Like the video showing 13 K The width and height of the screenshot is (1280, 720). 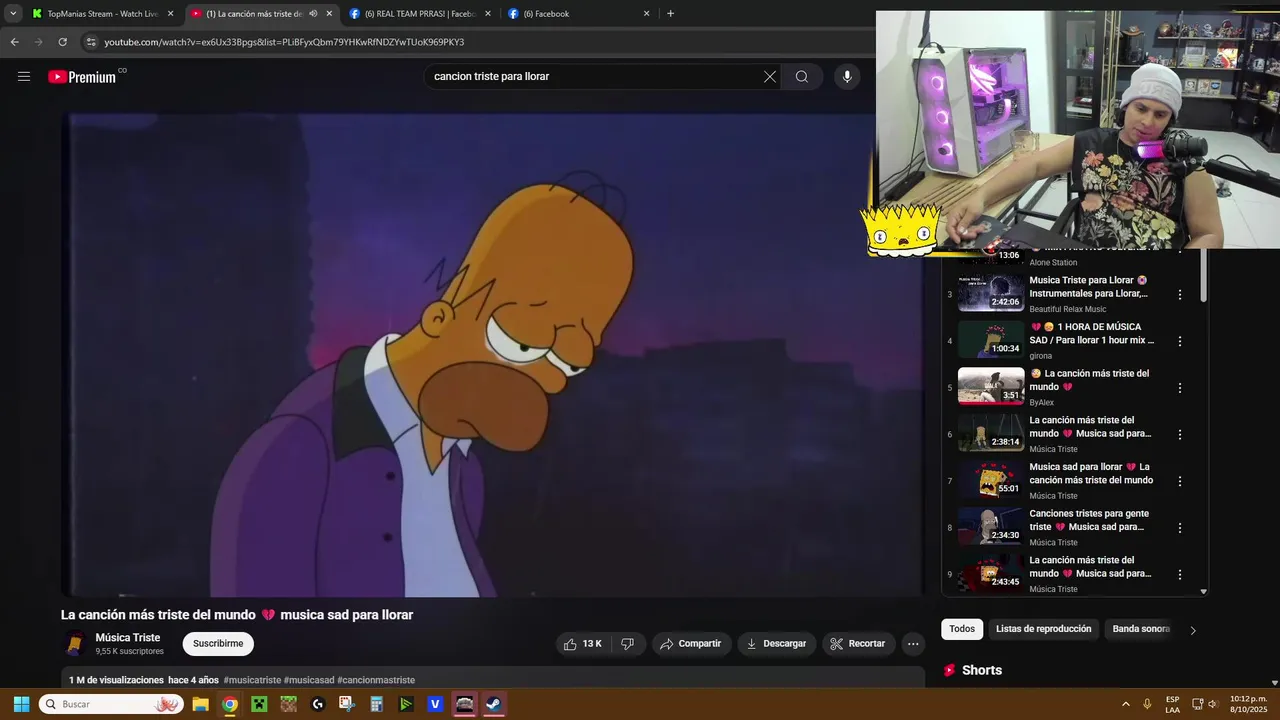click(582, 644)
